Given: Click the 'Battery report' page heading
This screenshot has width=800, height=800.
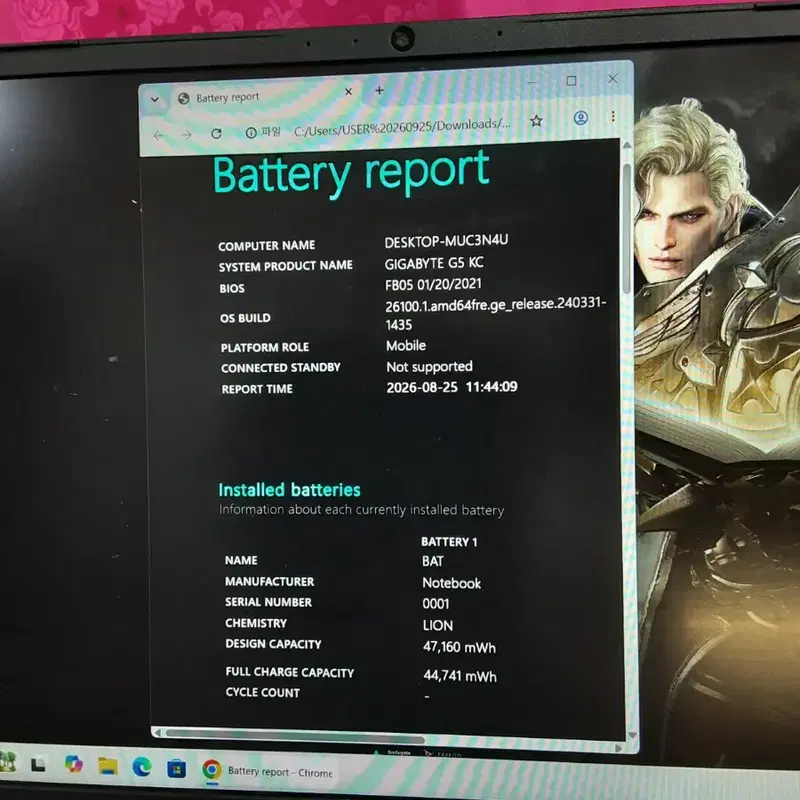Looking at the screenshot, I should 351,172.
